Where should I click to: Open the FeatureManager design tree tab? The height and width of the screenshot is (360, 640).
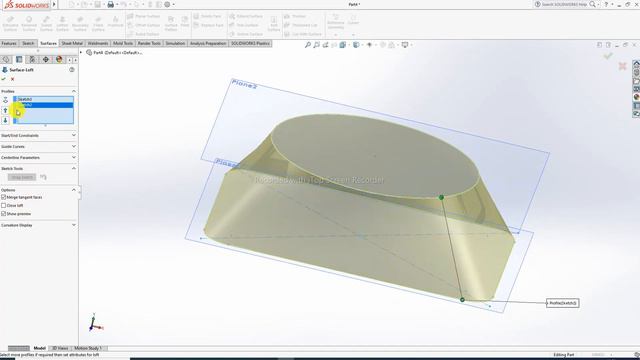(x=6, y=60)
